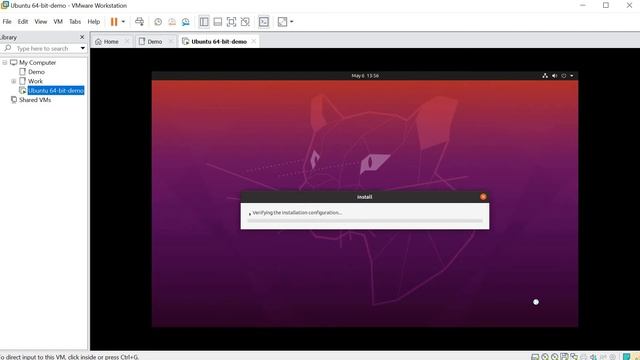Select Ubuntu 64-bit-demo in library tree
The width and height of the screenshot is (640, 360).
(56, 91)
